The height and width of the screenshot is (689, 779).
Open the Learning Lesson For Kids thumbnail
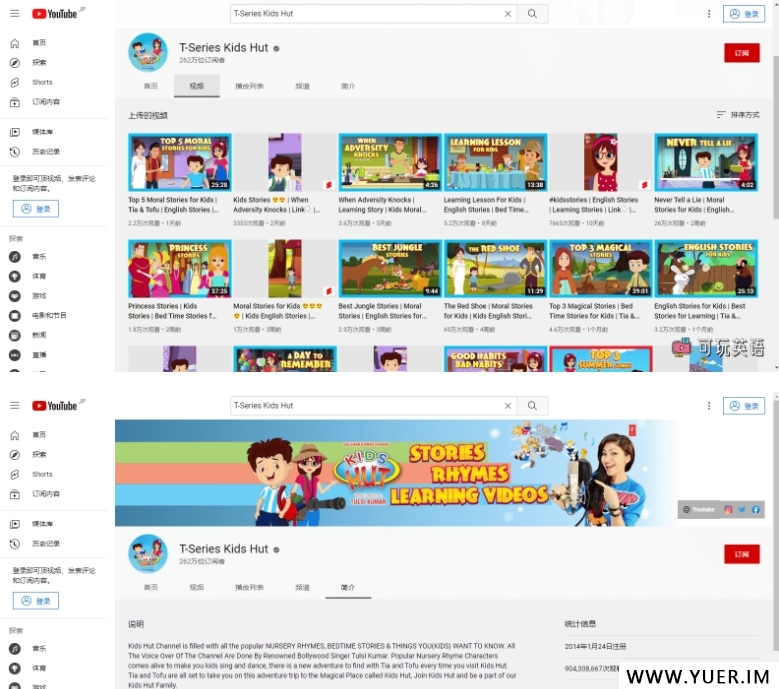pos(495,162)
